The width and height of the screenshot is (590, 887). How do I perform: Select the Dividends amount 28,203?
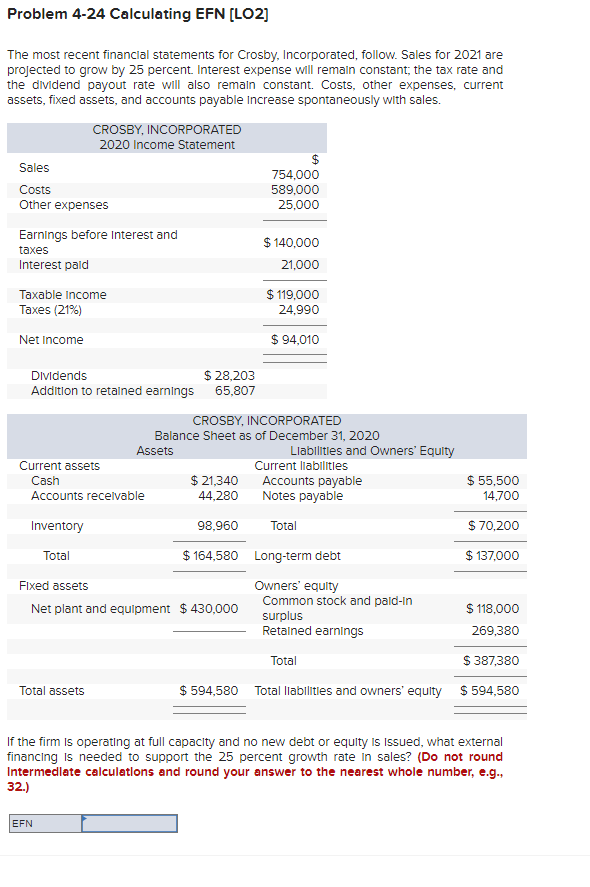[x=230, y=375]
